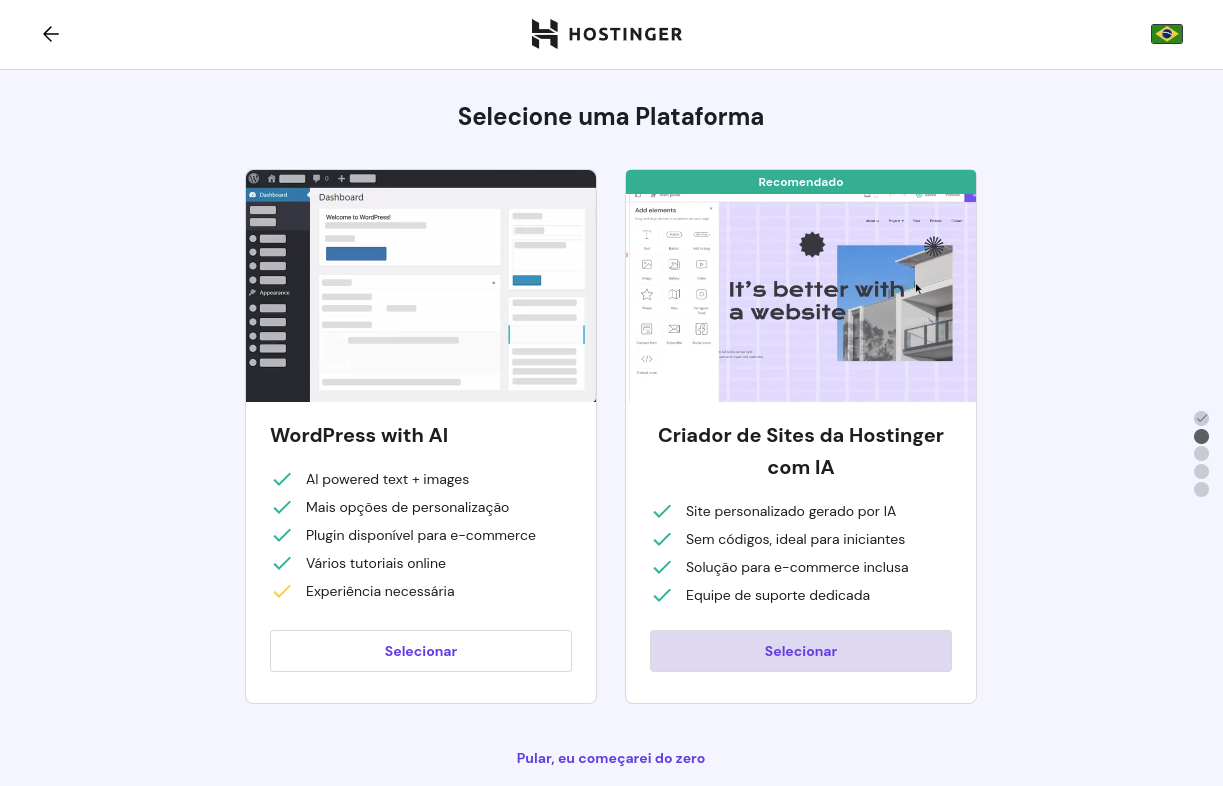The width and height of the screenshot is (1223, 786).
Task: Select the WordPress with AI platform
Action: [x=421, y=651]
